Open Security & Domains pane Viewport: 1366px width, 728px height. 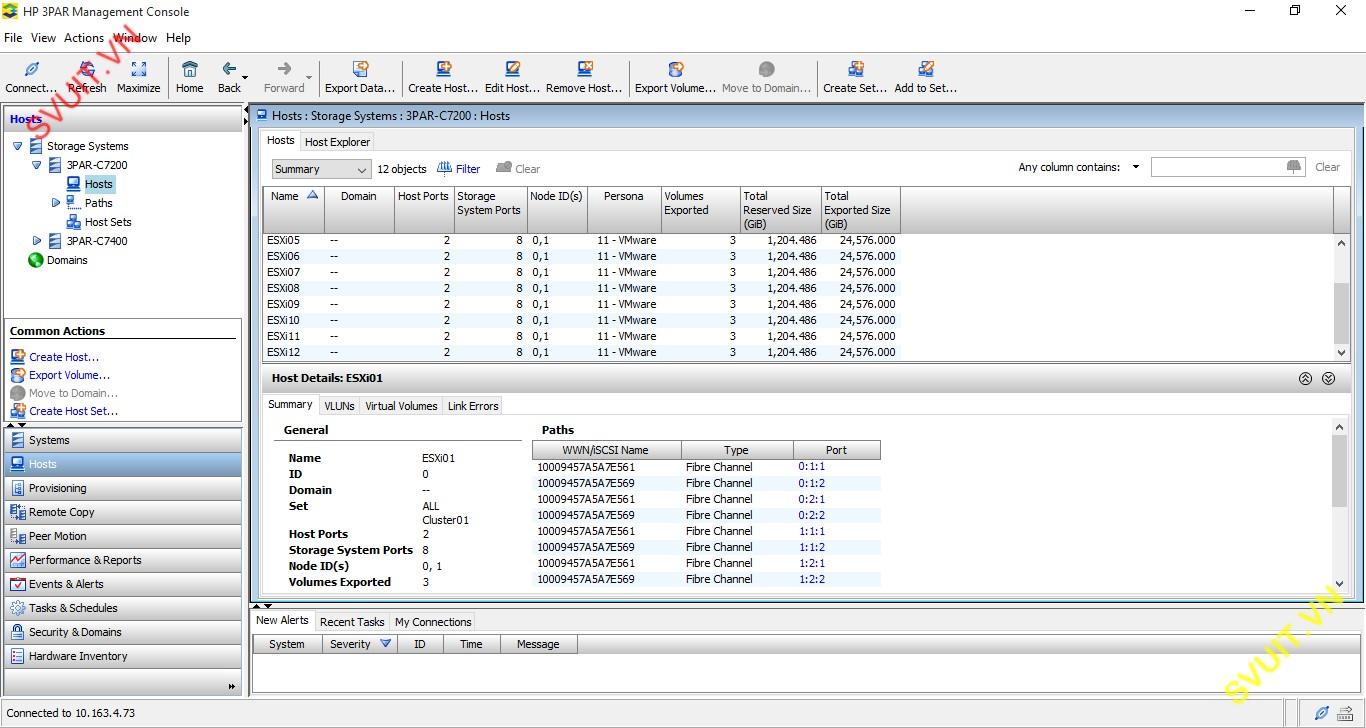point(123,632)
